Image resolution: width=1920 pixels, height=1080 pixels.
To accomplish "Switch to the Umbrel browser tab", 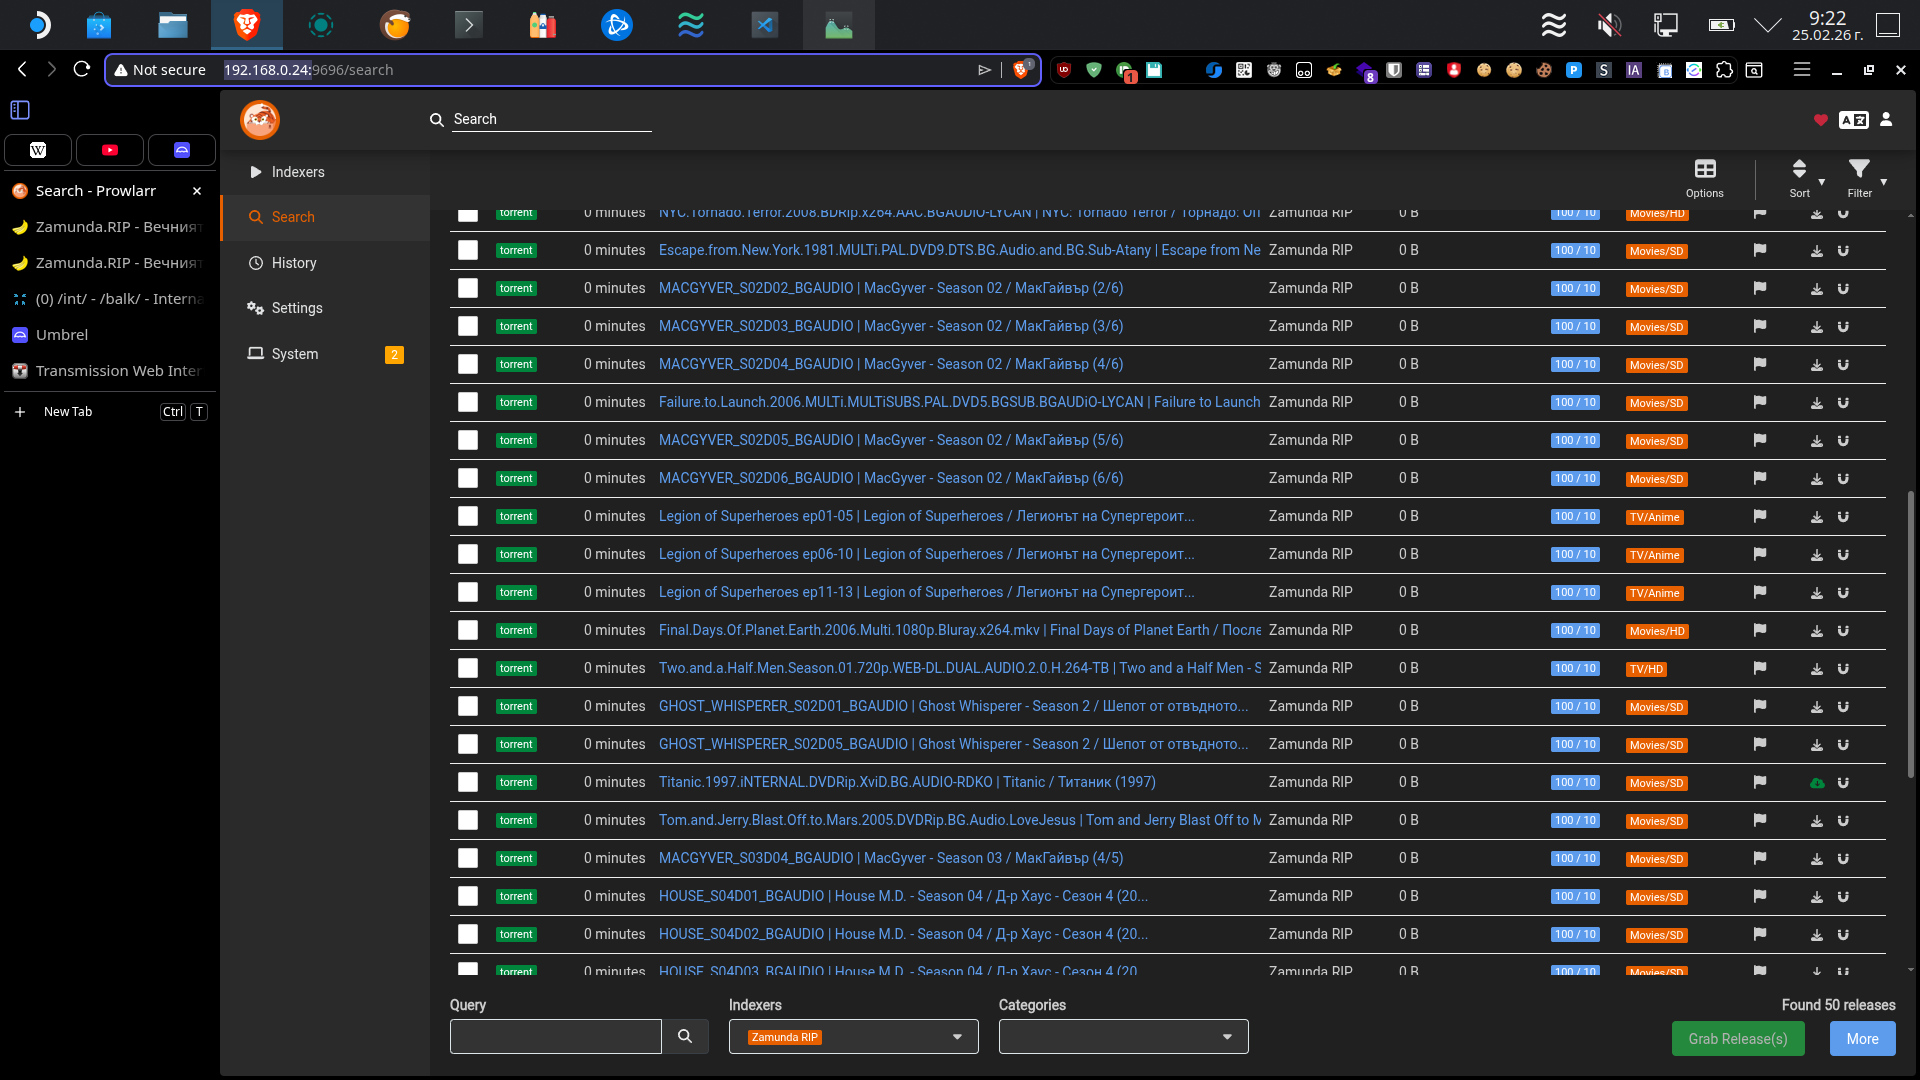I will pos(62,335).
